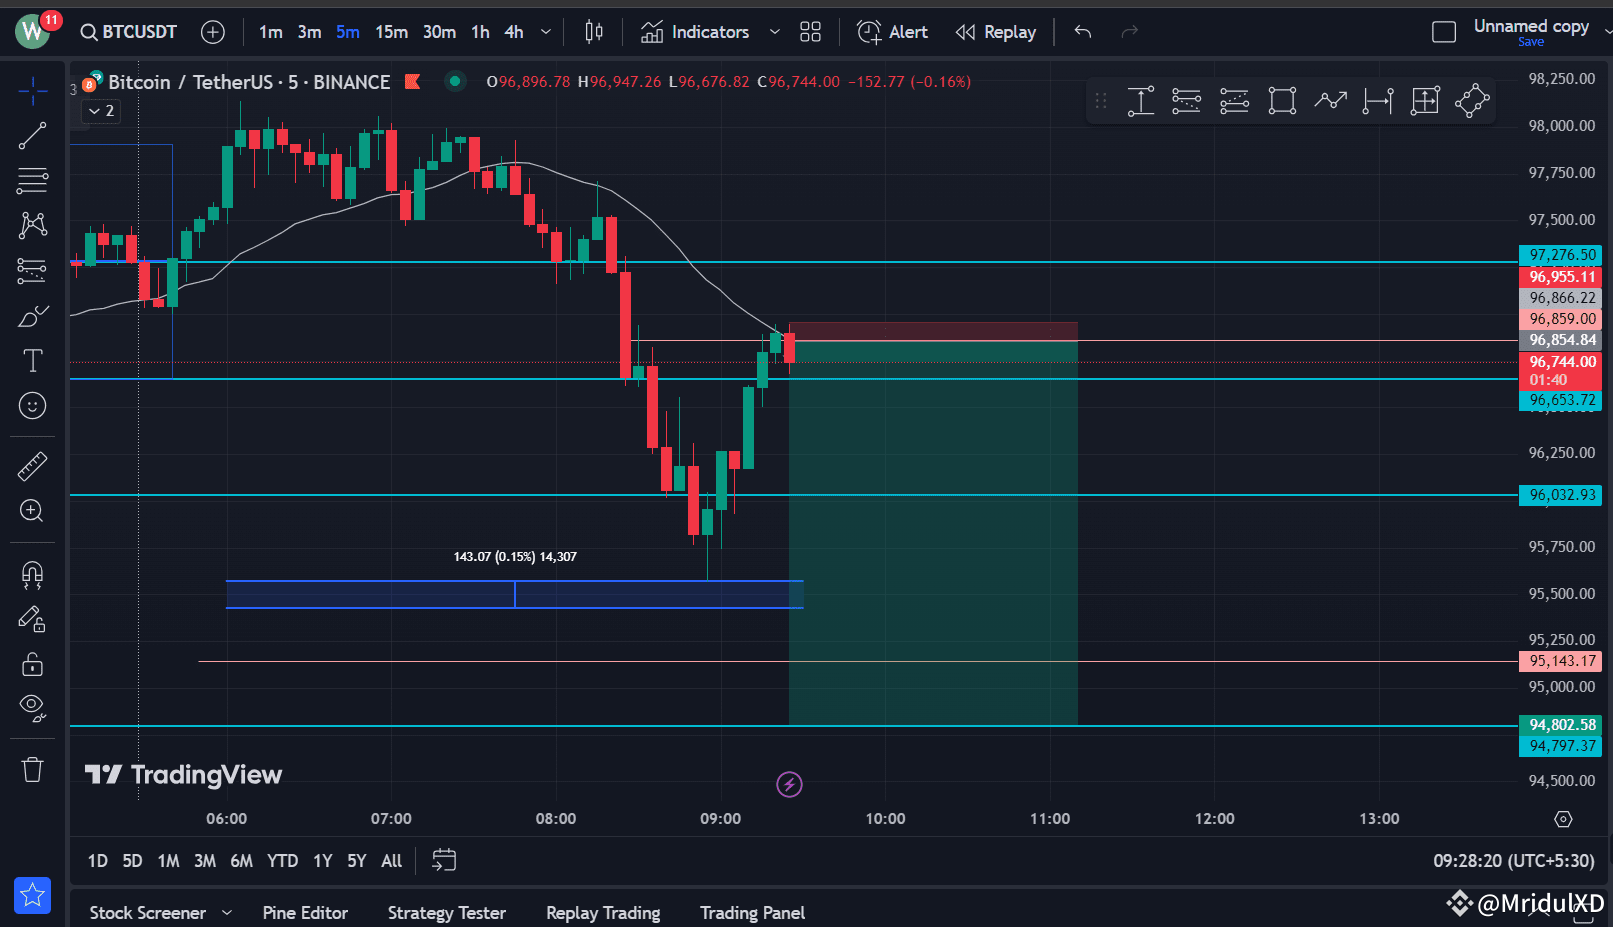
Task: Switch to the 15m timeframe
Action: pyautogui.click(x=391, y=32)
